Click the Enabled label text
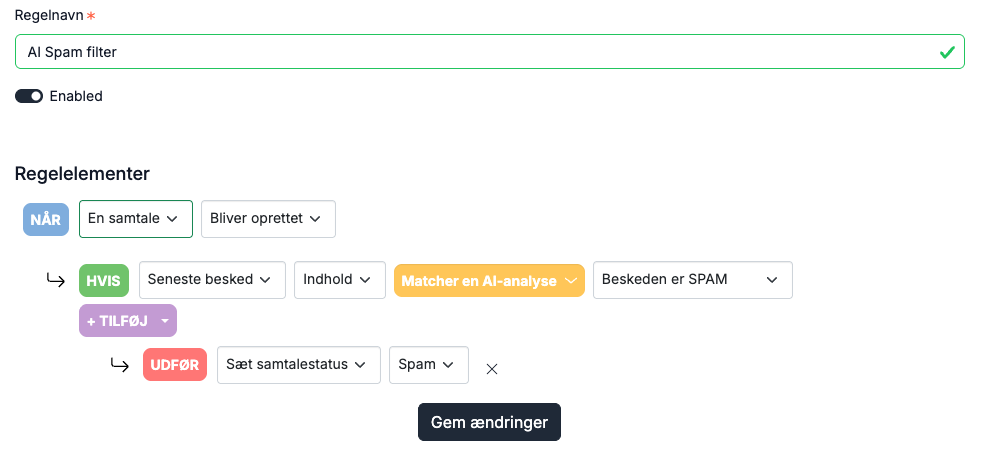This screenshot has height=456, width=982. tap(76, 96)
